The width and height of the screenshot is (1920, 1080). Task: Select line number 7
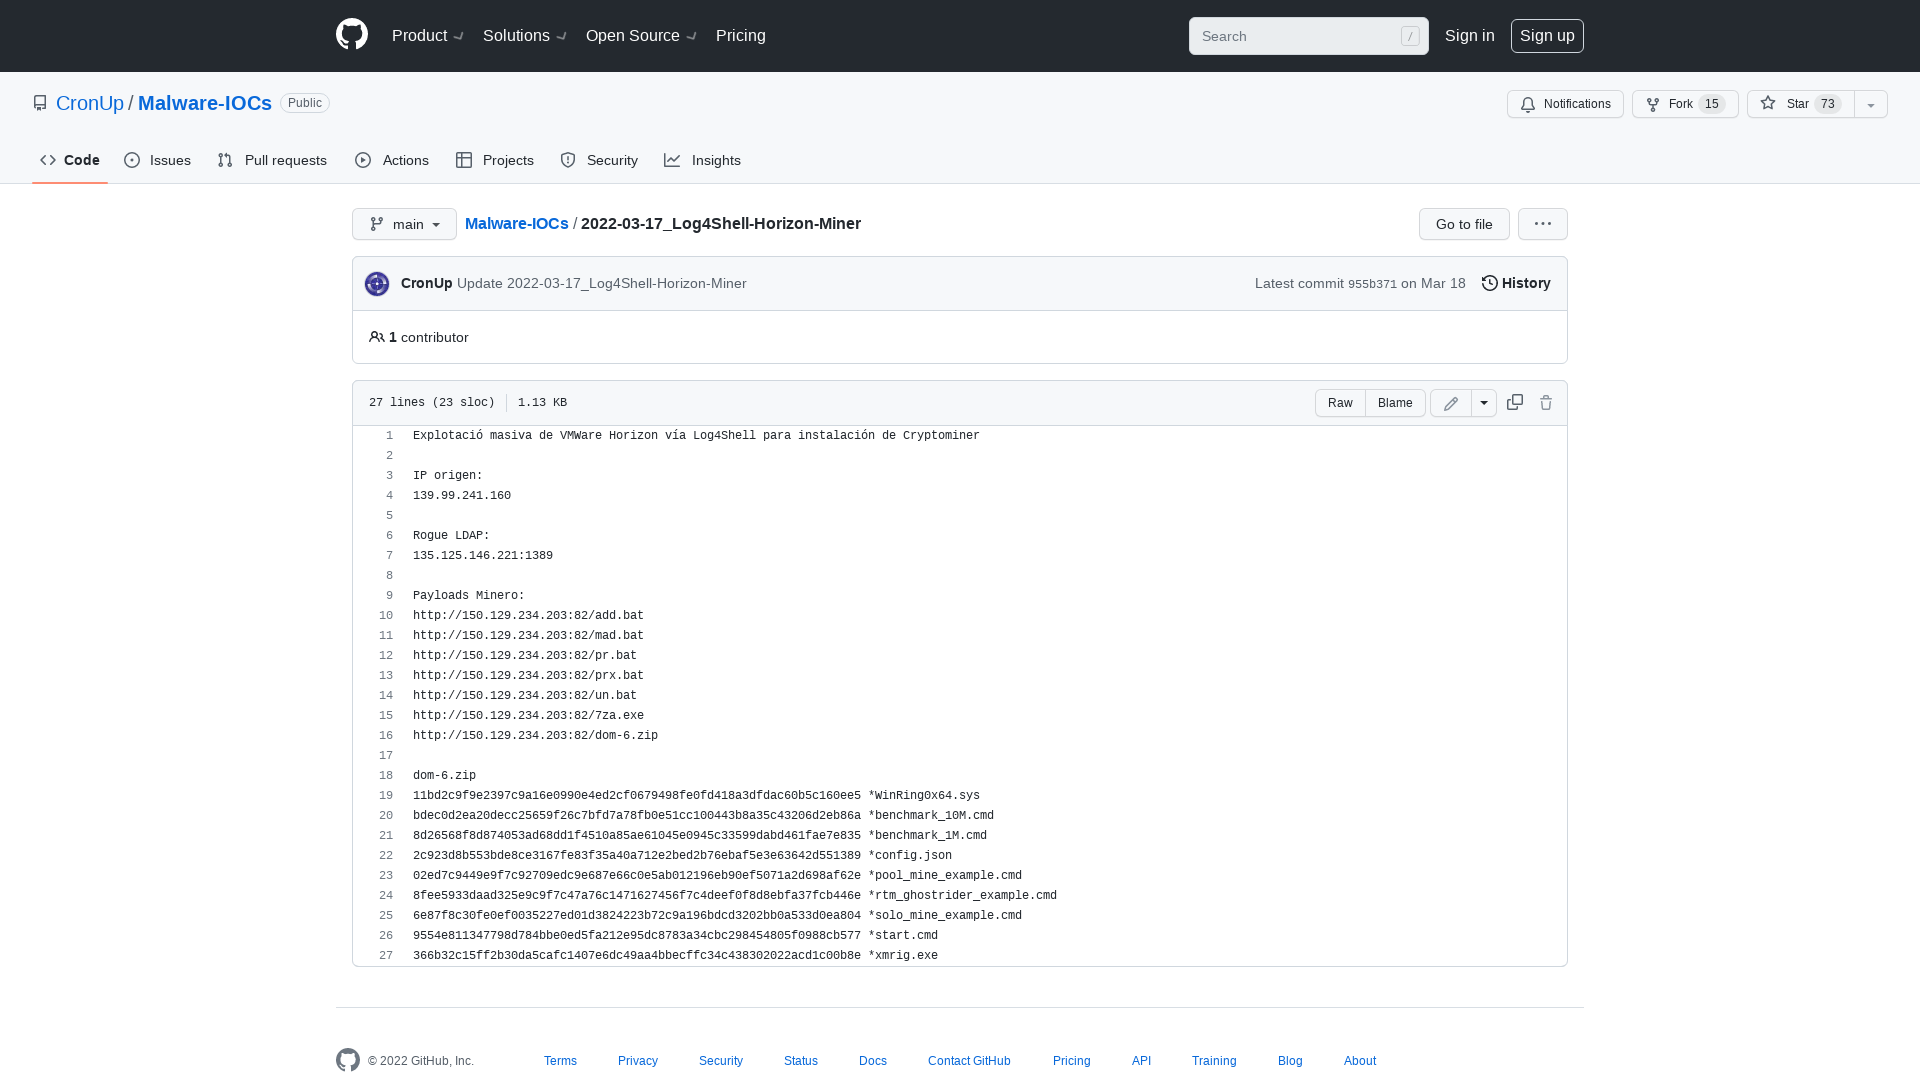point(389,555)
